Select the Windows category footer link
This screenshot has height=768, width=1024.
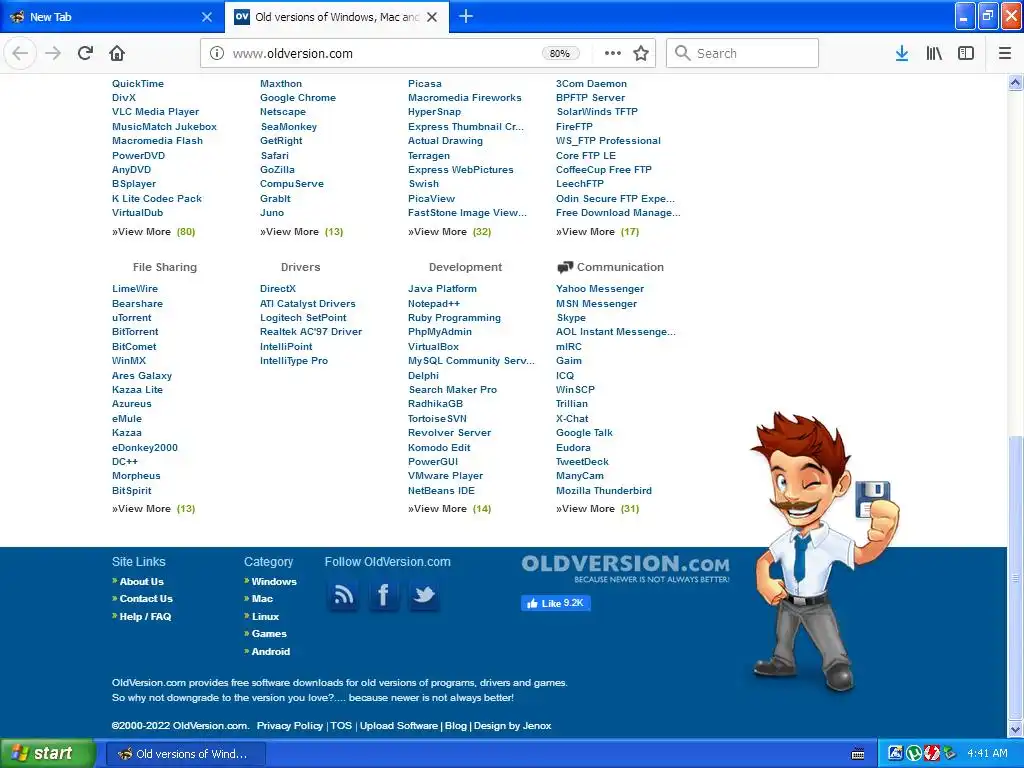point(274,581)
